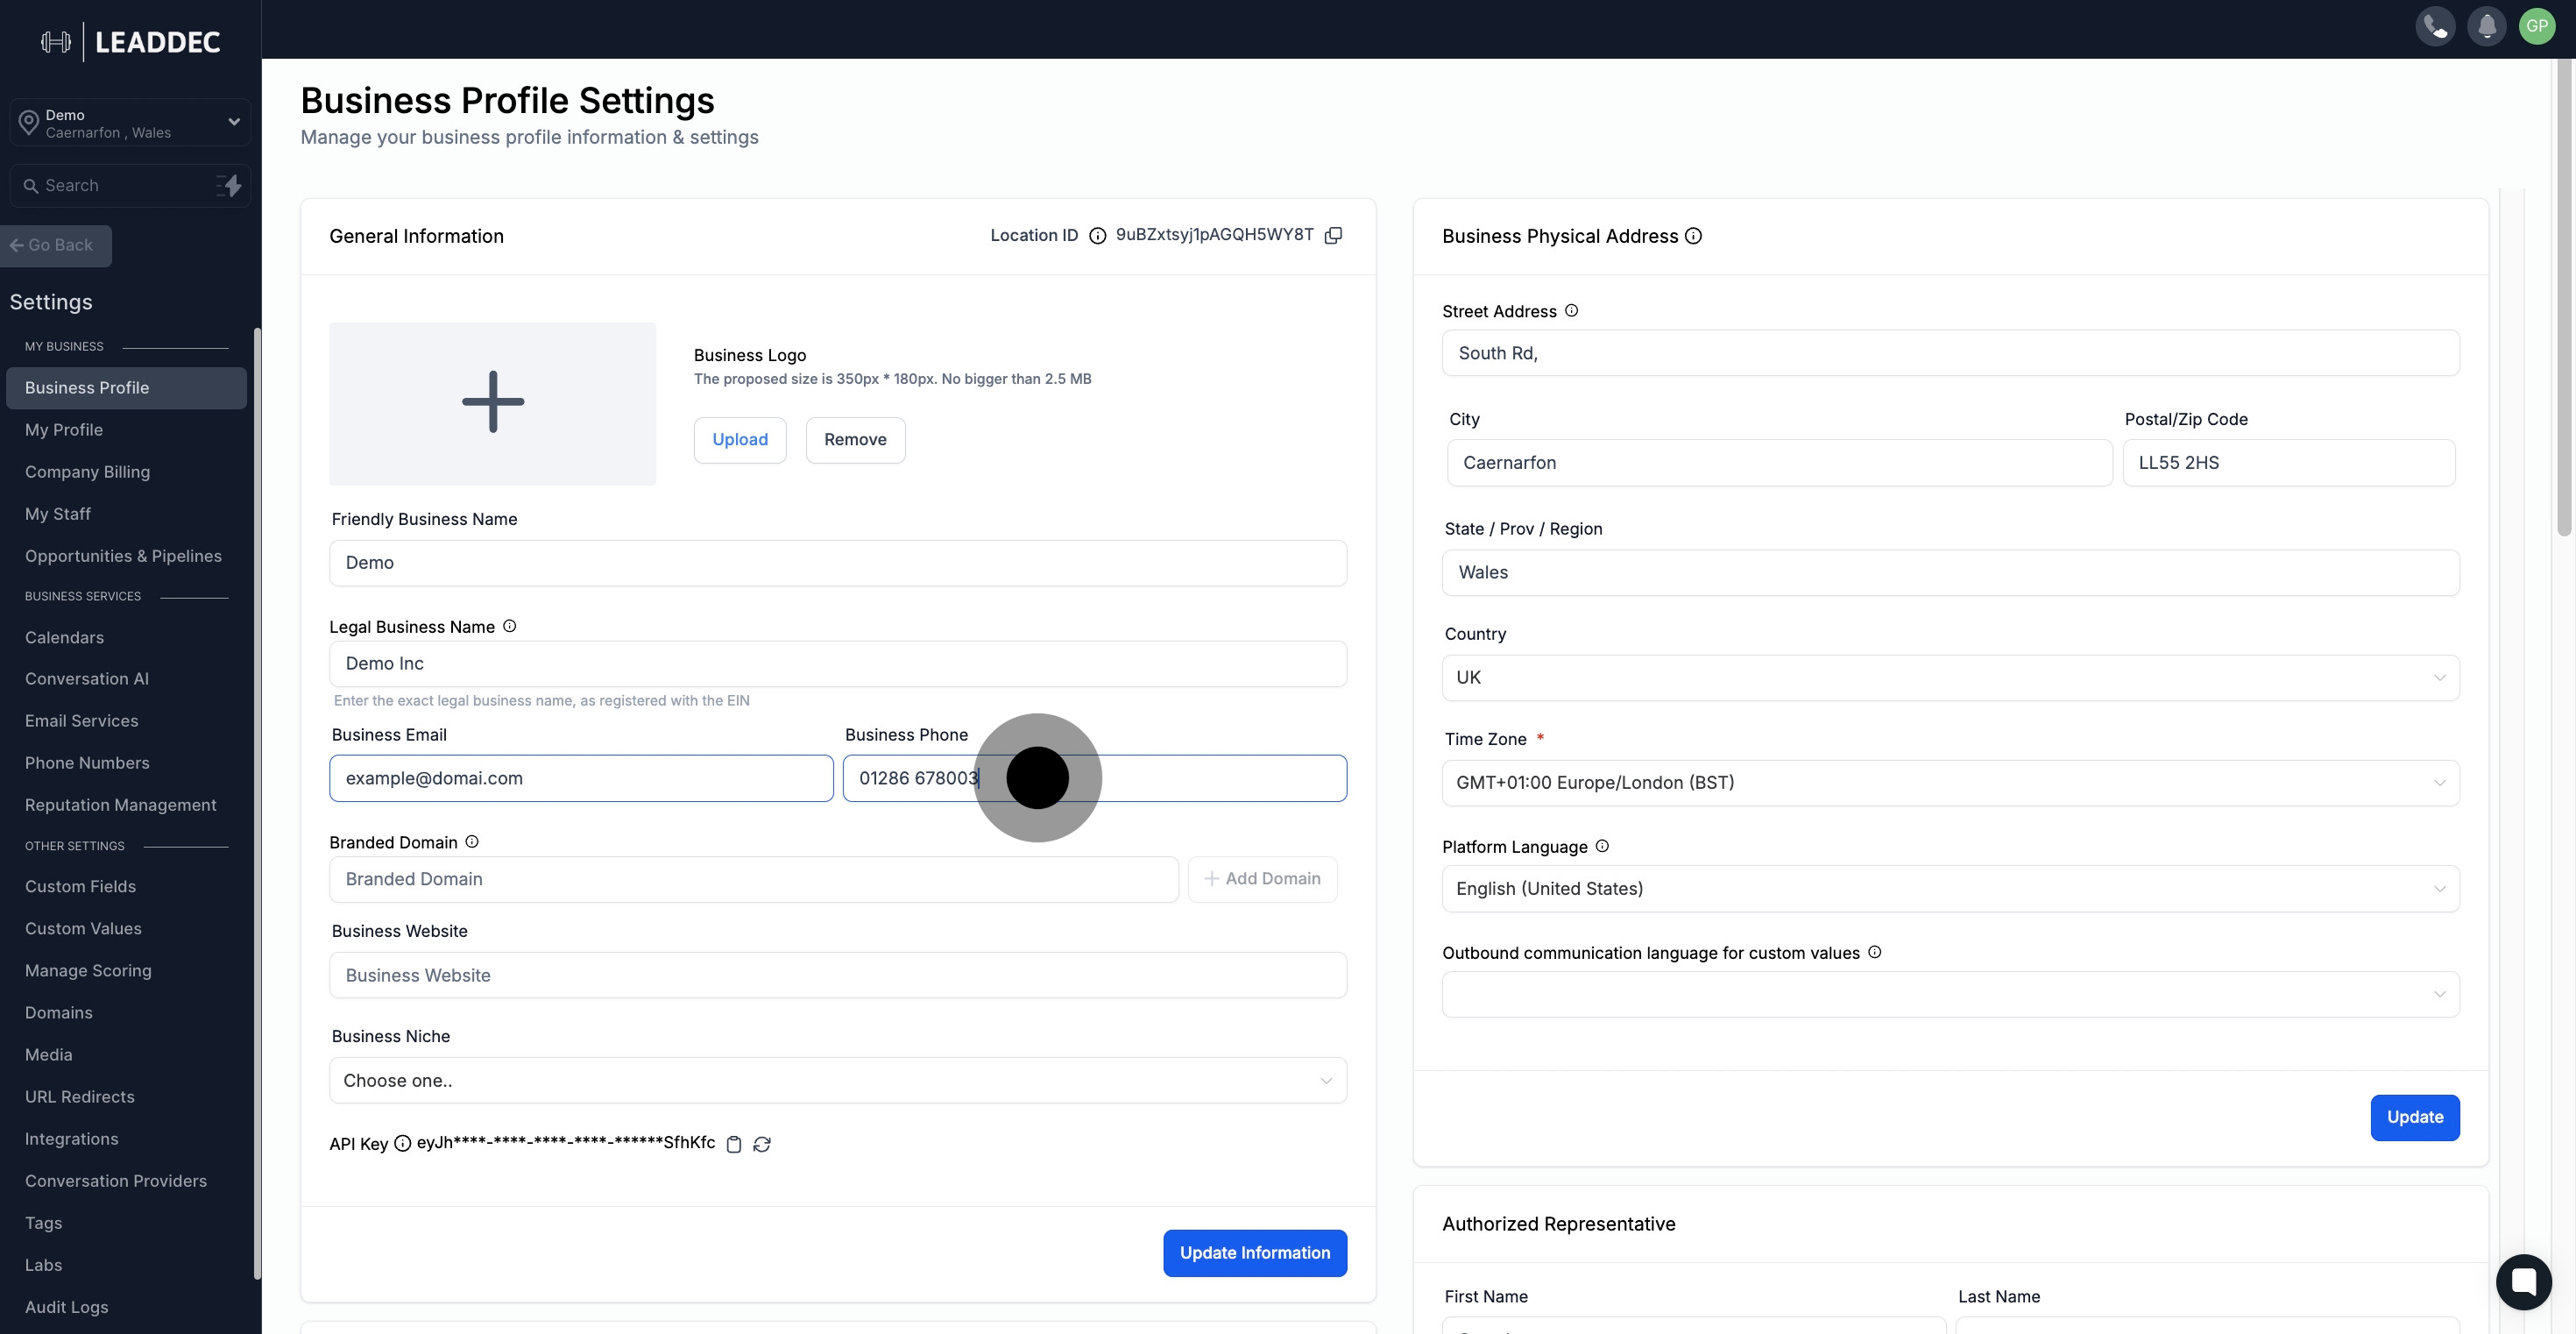Go to Reputation Management

(x=120, y=805)
